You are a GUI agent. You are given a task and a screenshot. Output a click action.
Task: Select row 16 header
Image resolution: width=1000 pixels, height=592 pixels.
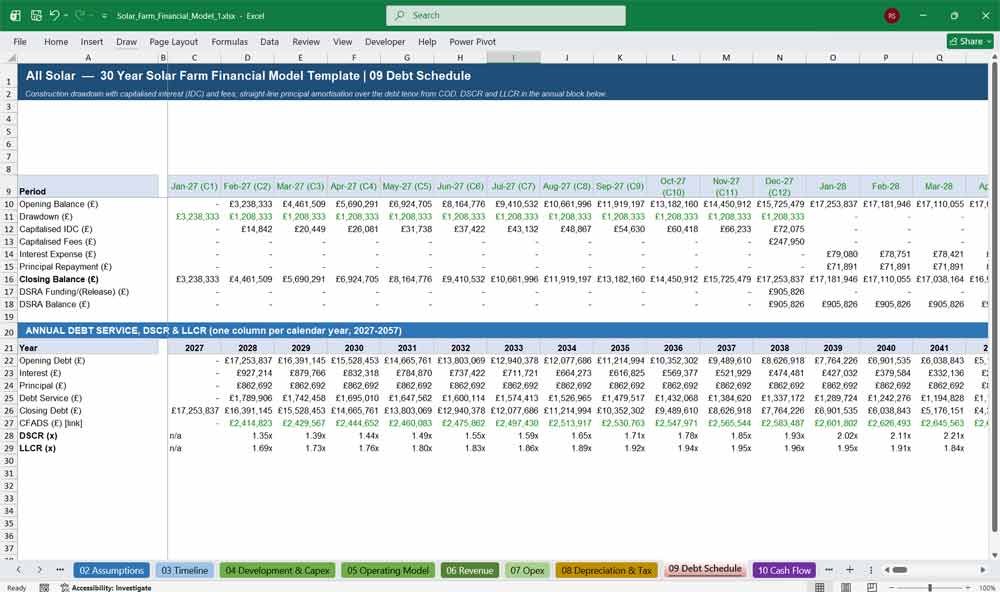pos(9,279)
